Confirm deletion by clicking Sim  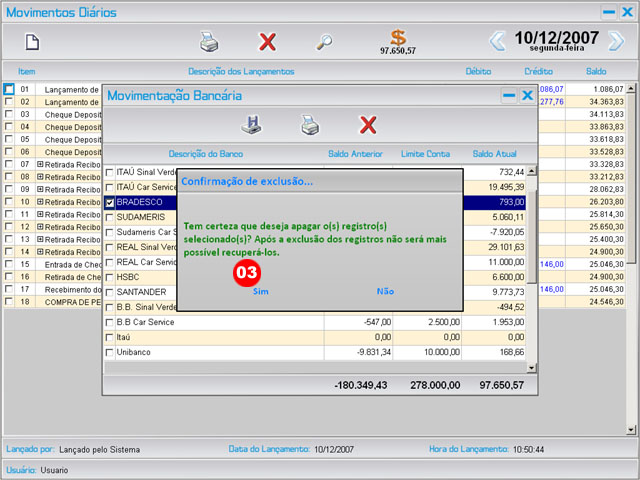261,291
